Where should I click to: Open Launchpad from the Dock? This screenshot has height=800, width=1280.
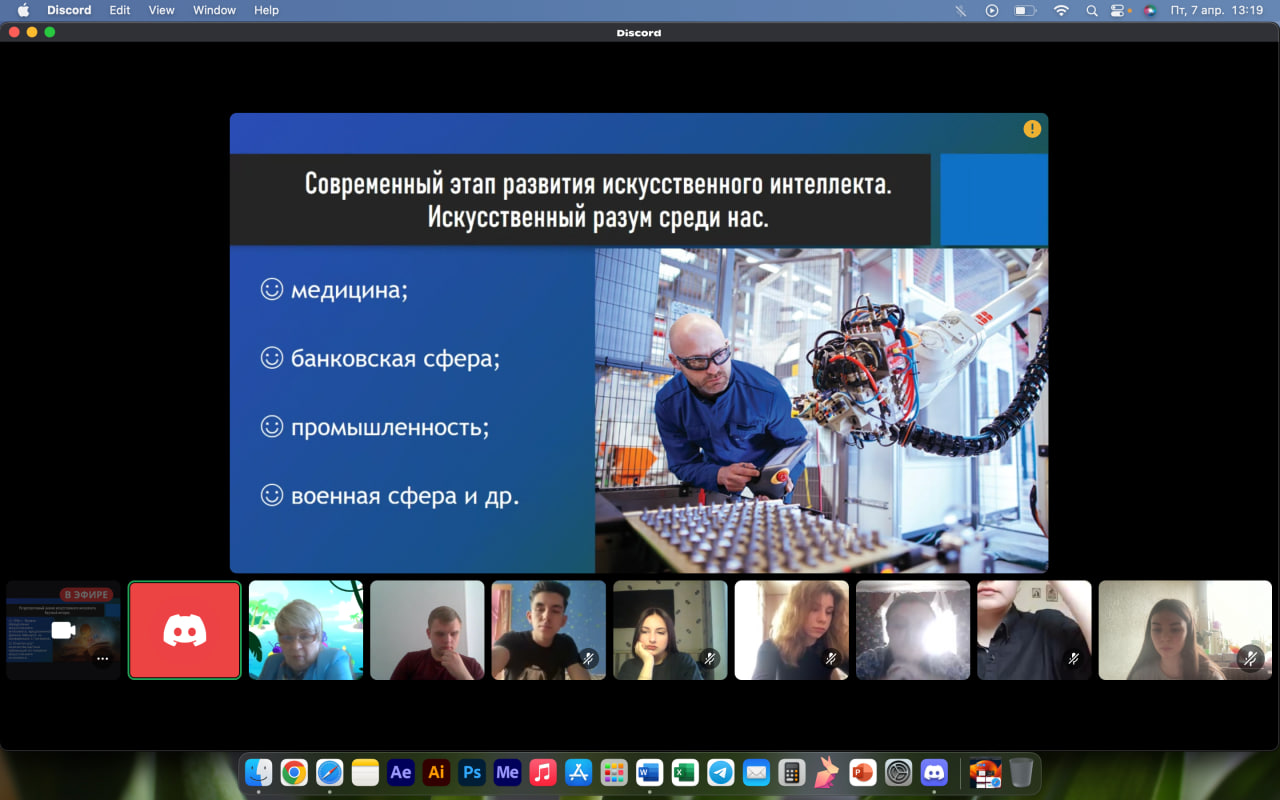(614, 772)
